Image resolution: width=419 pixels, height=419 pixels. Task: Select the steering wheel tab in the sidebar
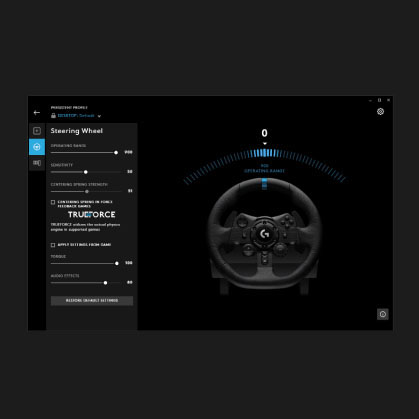[x=37, y=147]
